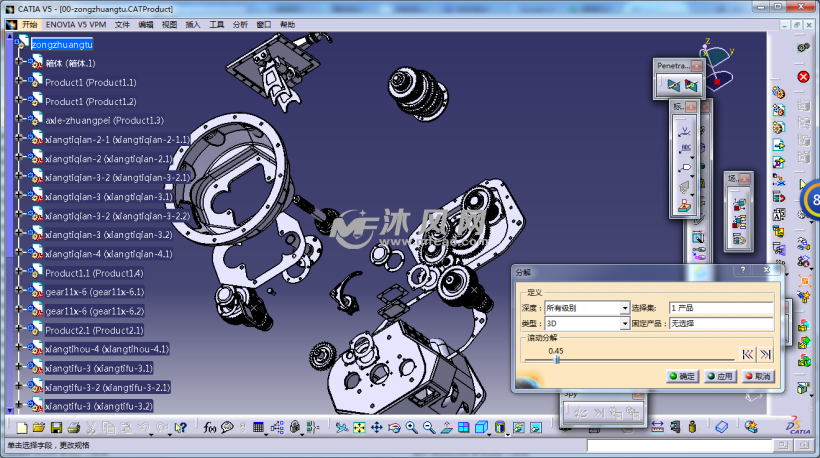Click the Measure Between ruler icon

click(x=657, y=427)
